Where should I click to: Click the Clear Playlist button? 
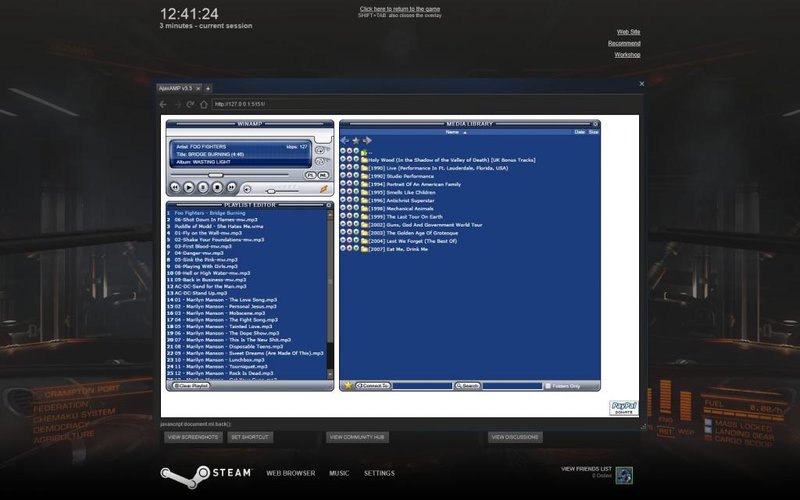[x=191, y=386]
